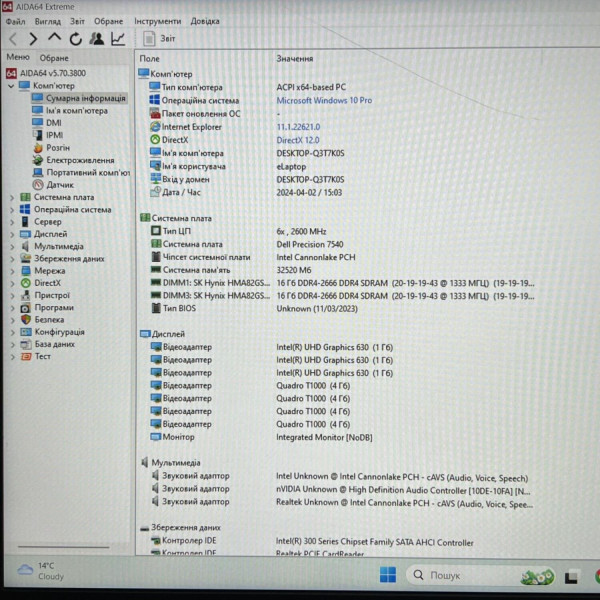
Task: Select Розгін flame icon item
Action: pos(38,148)
